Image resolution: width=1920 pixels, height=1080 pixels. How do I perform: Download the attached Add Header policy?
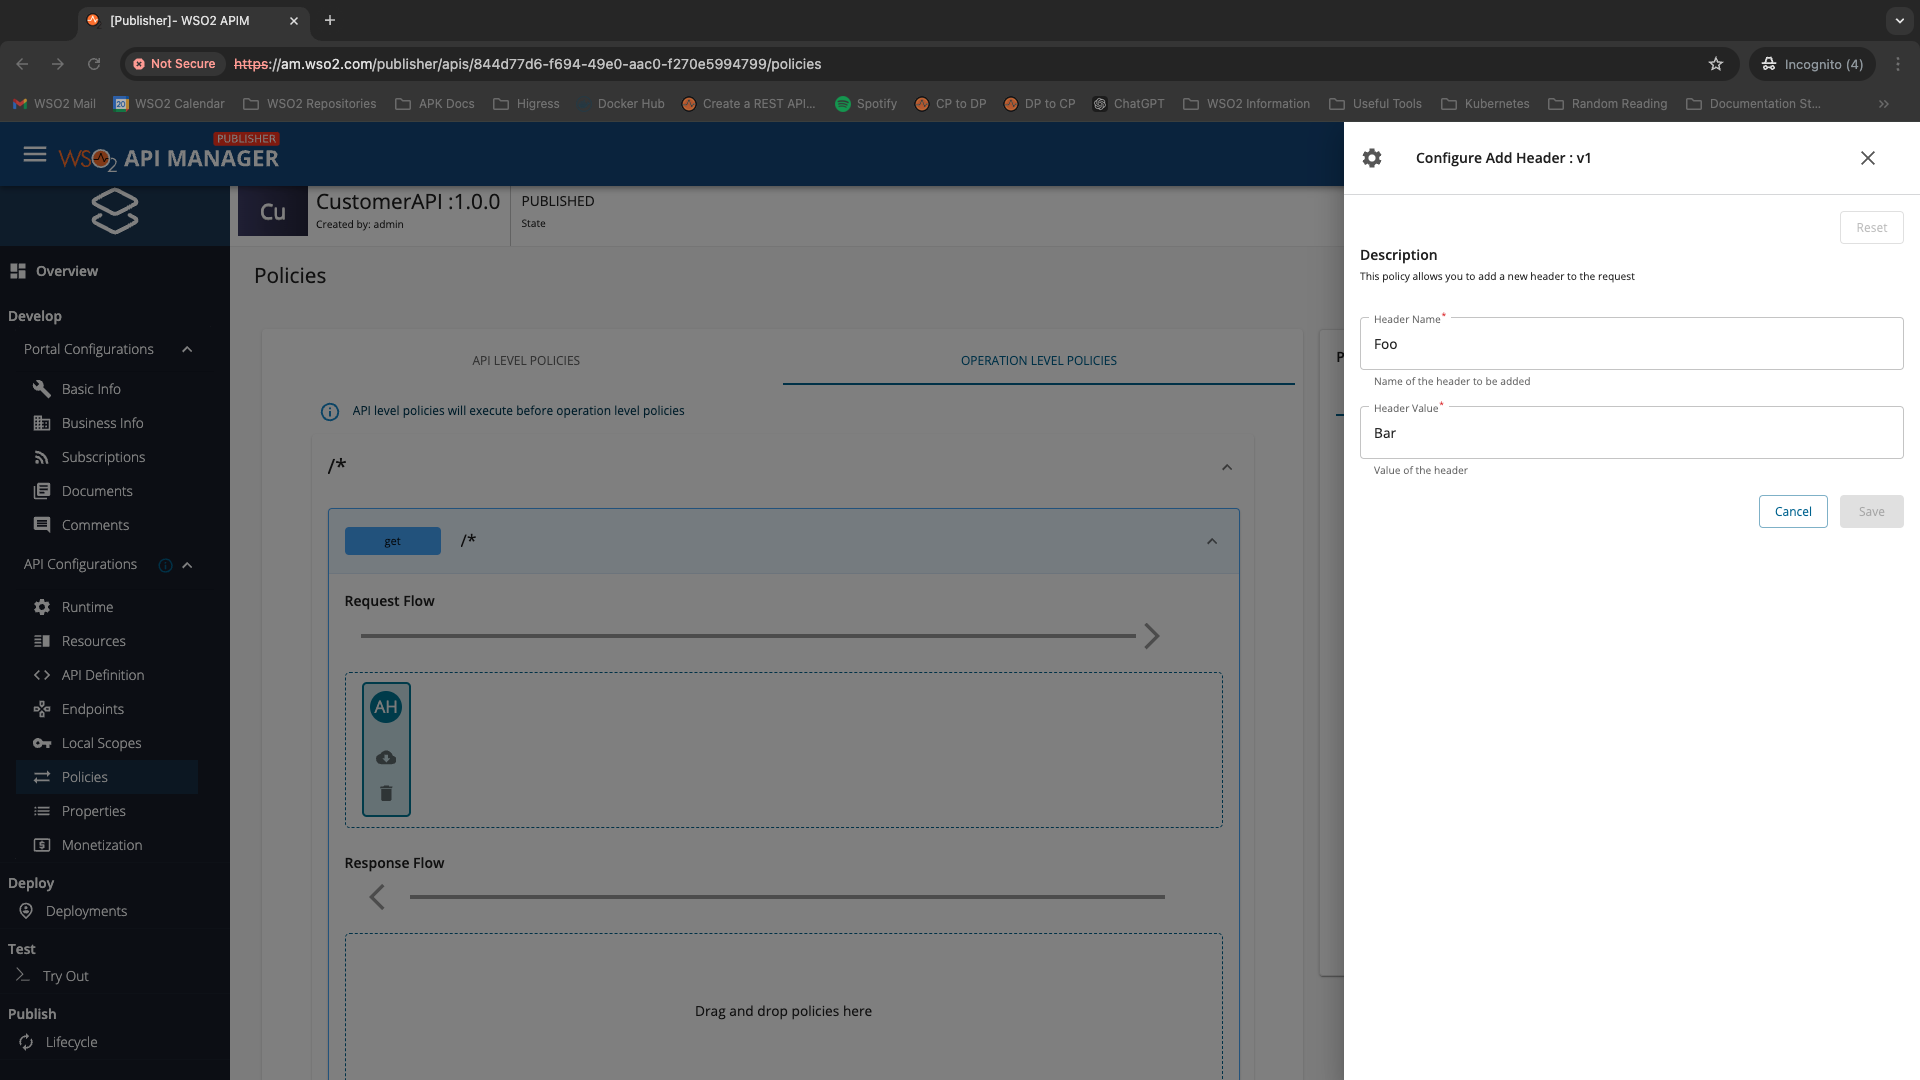386,758
